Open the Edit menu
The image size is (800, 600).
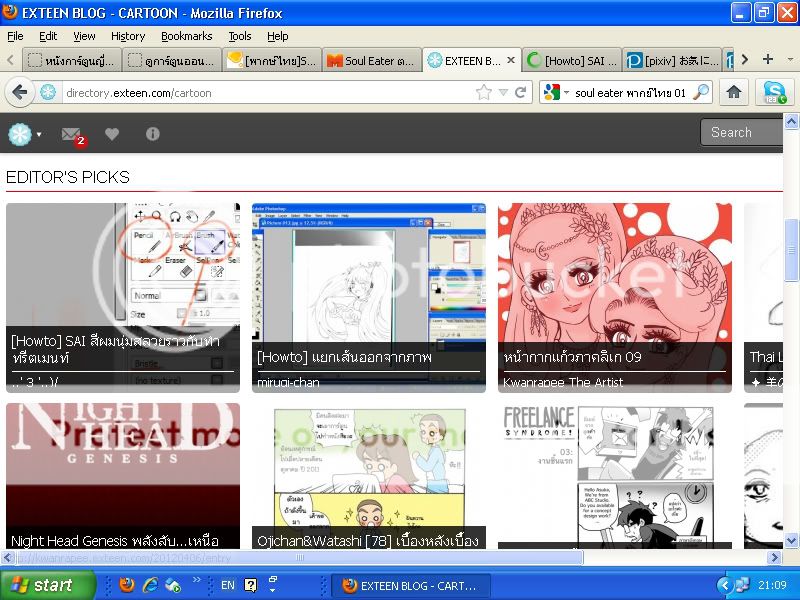[48, 36]
